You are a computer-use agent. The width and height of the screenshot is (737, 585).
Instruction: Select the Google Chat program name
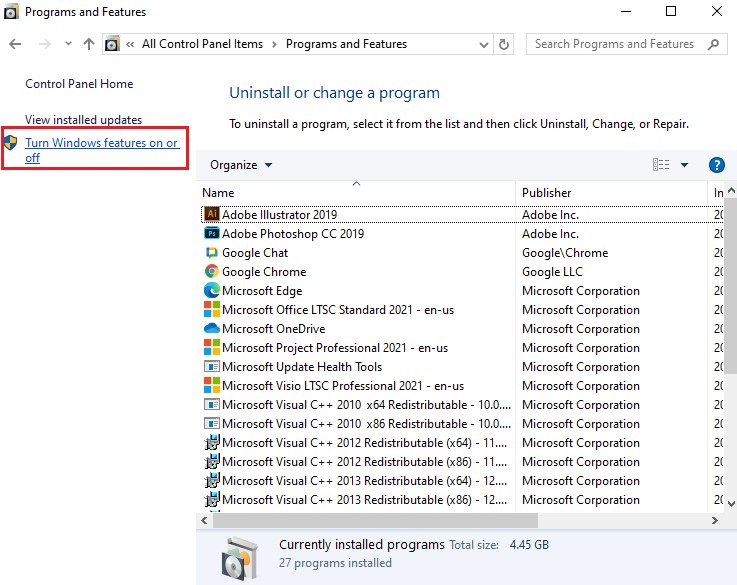(255, 253)
